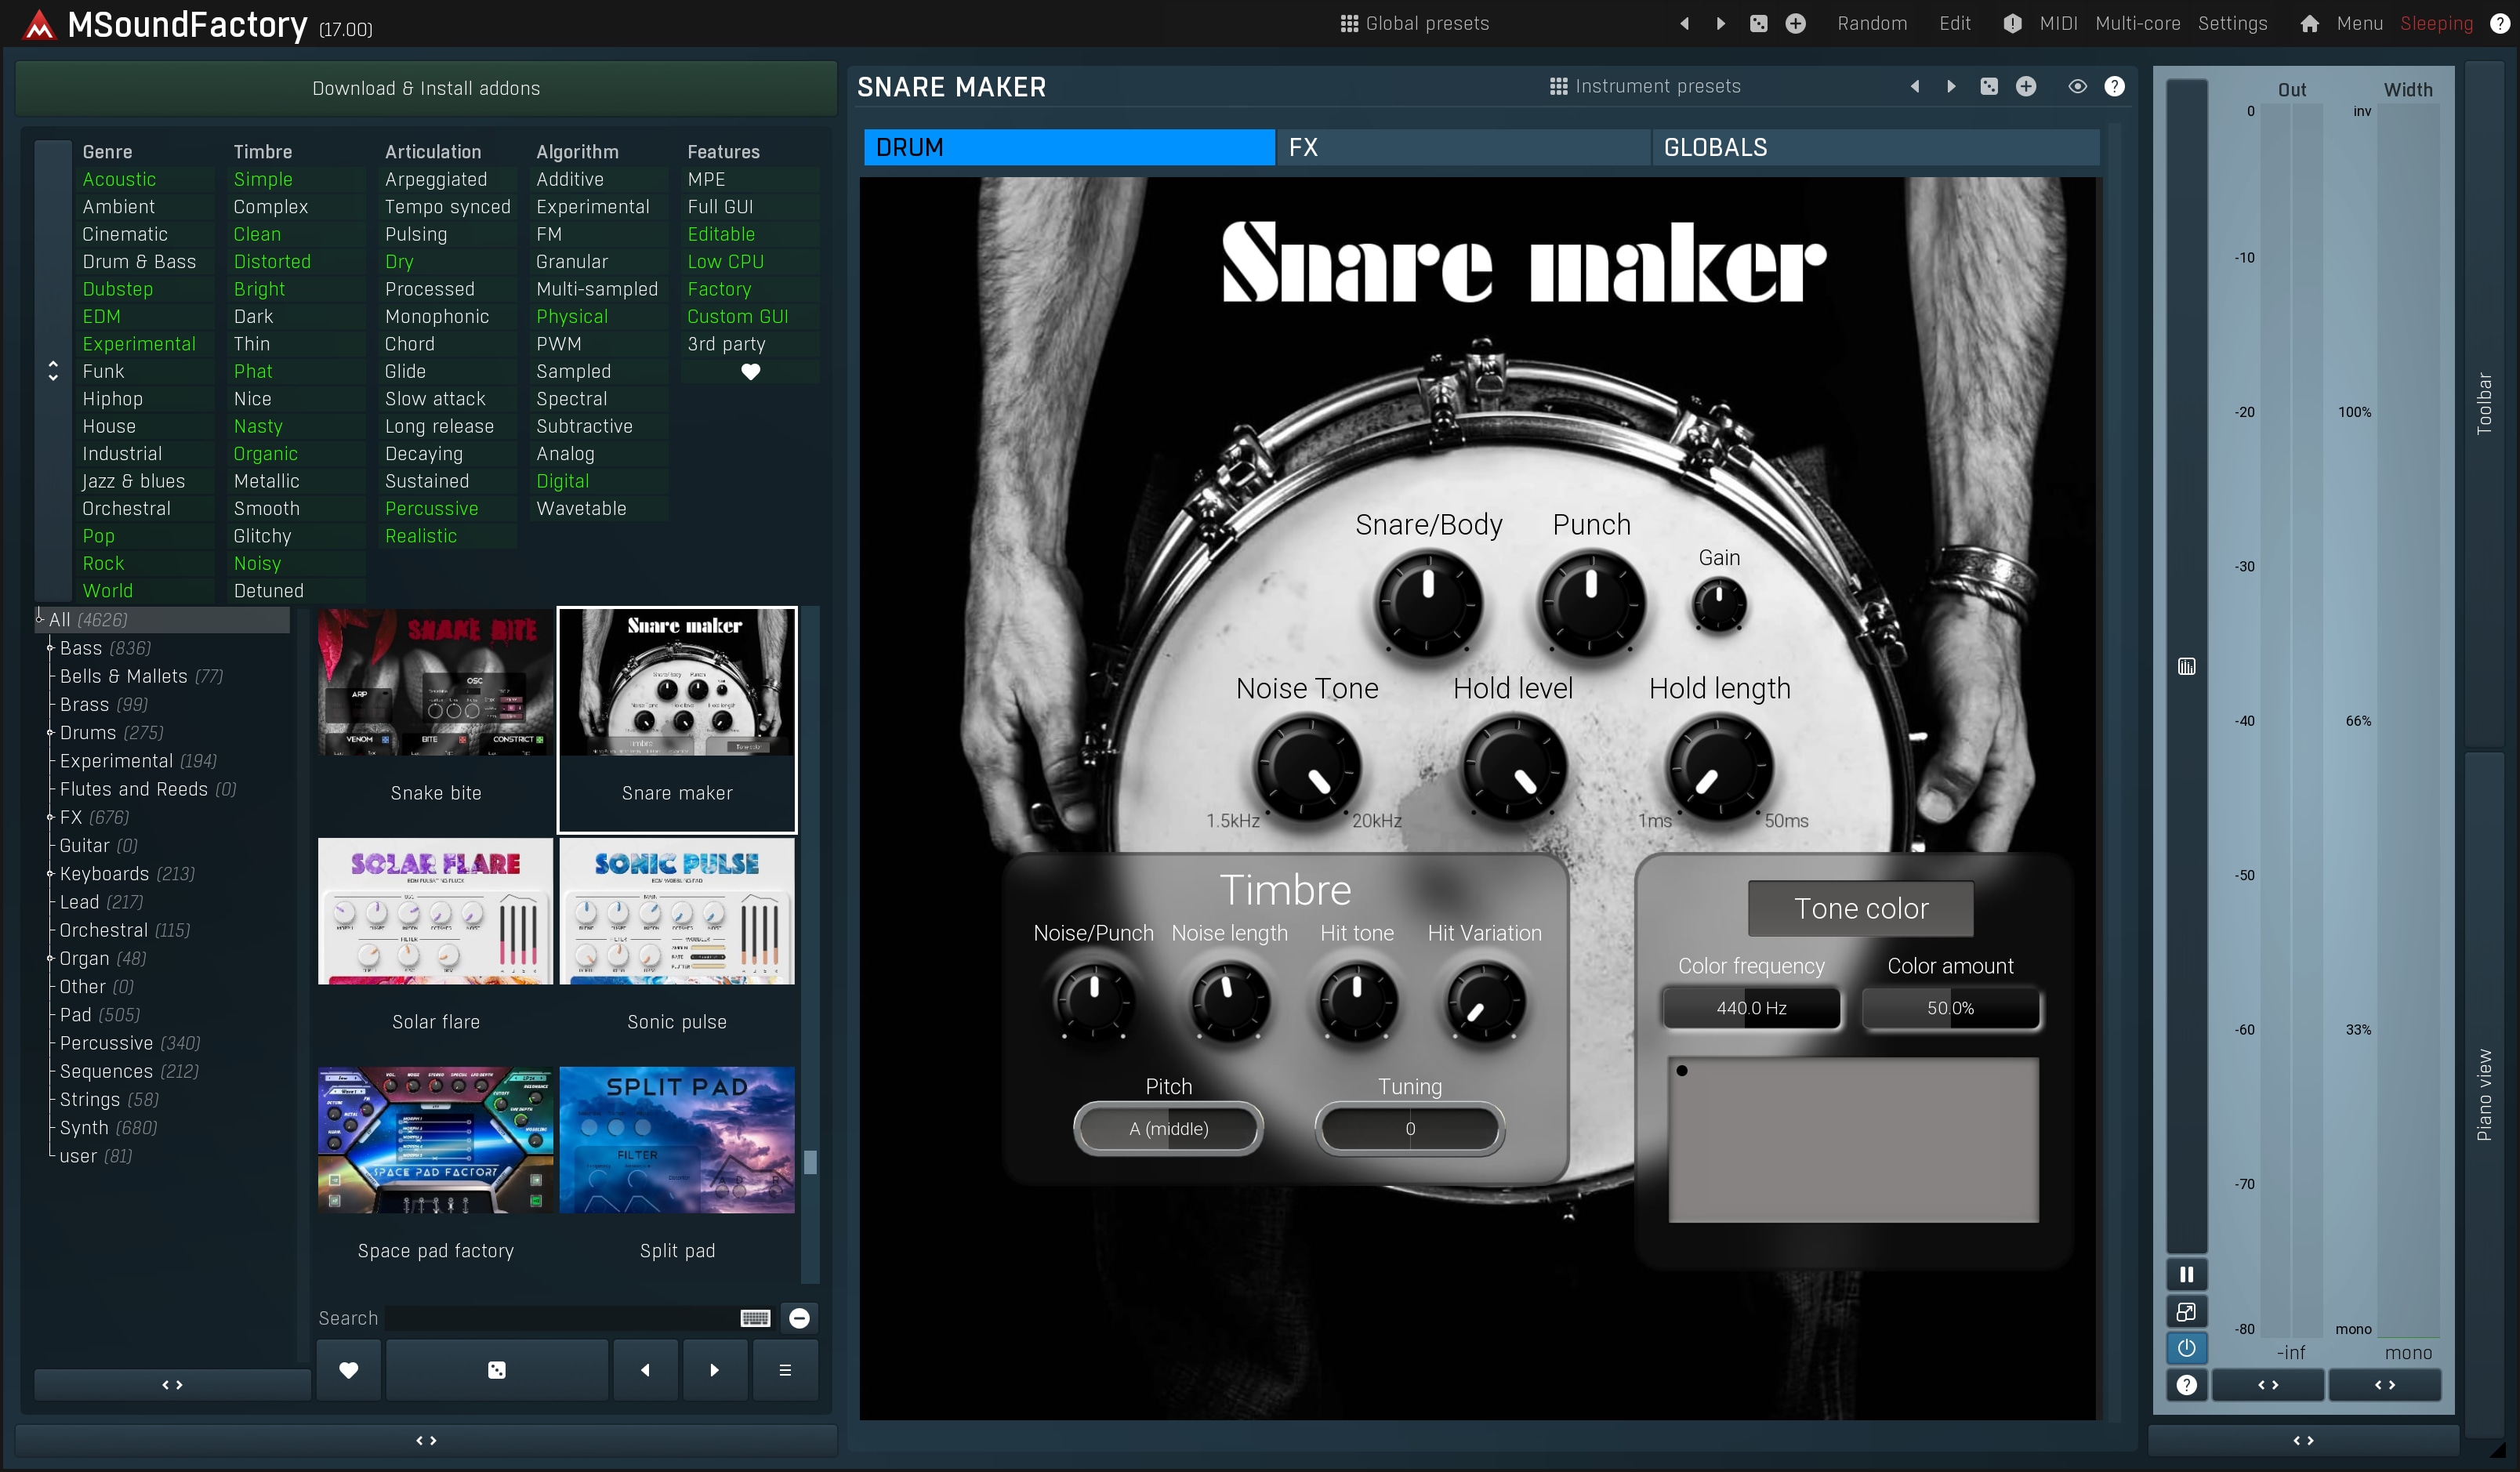Toggle the meter power button
The height and width of the screenshot is (1472, 2520).
(2186, 1348)
